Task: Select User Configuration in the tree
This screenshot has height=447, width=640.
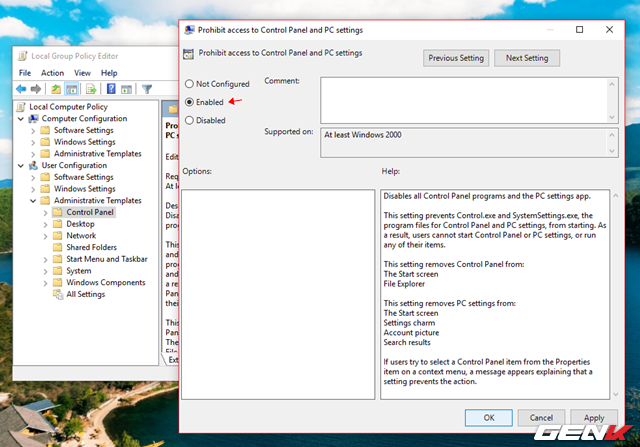Action: (x=74, y=165)
